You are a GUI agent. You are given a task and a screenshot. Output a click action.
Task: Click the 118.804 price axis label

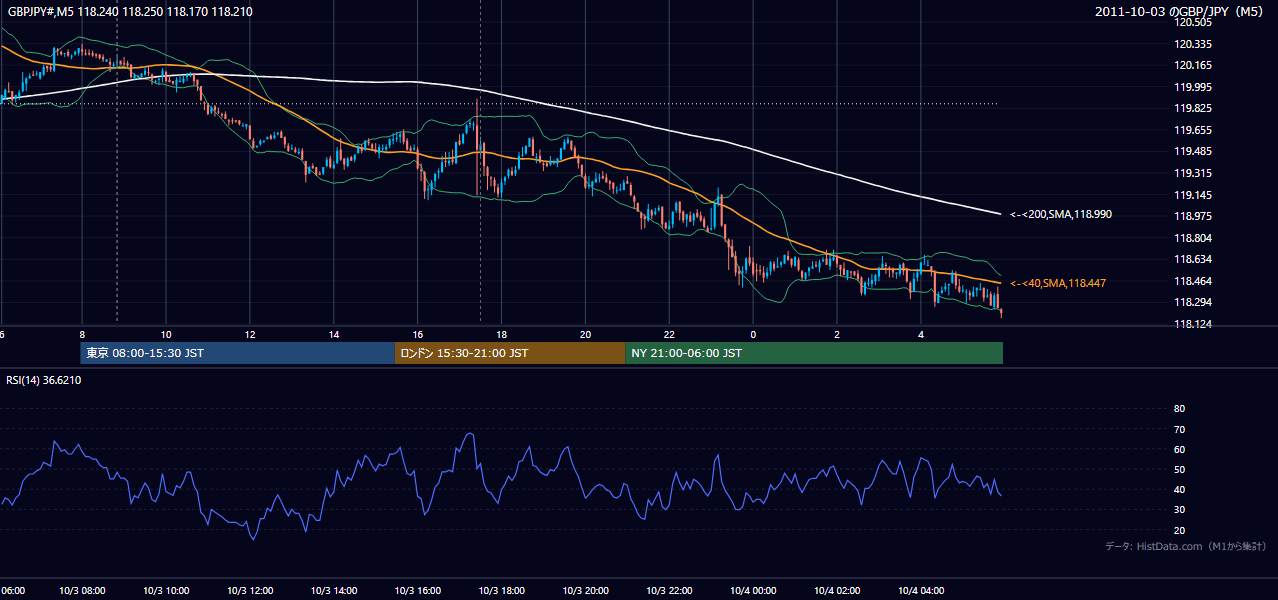1195,238
